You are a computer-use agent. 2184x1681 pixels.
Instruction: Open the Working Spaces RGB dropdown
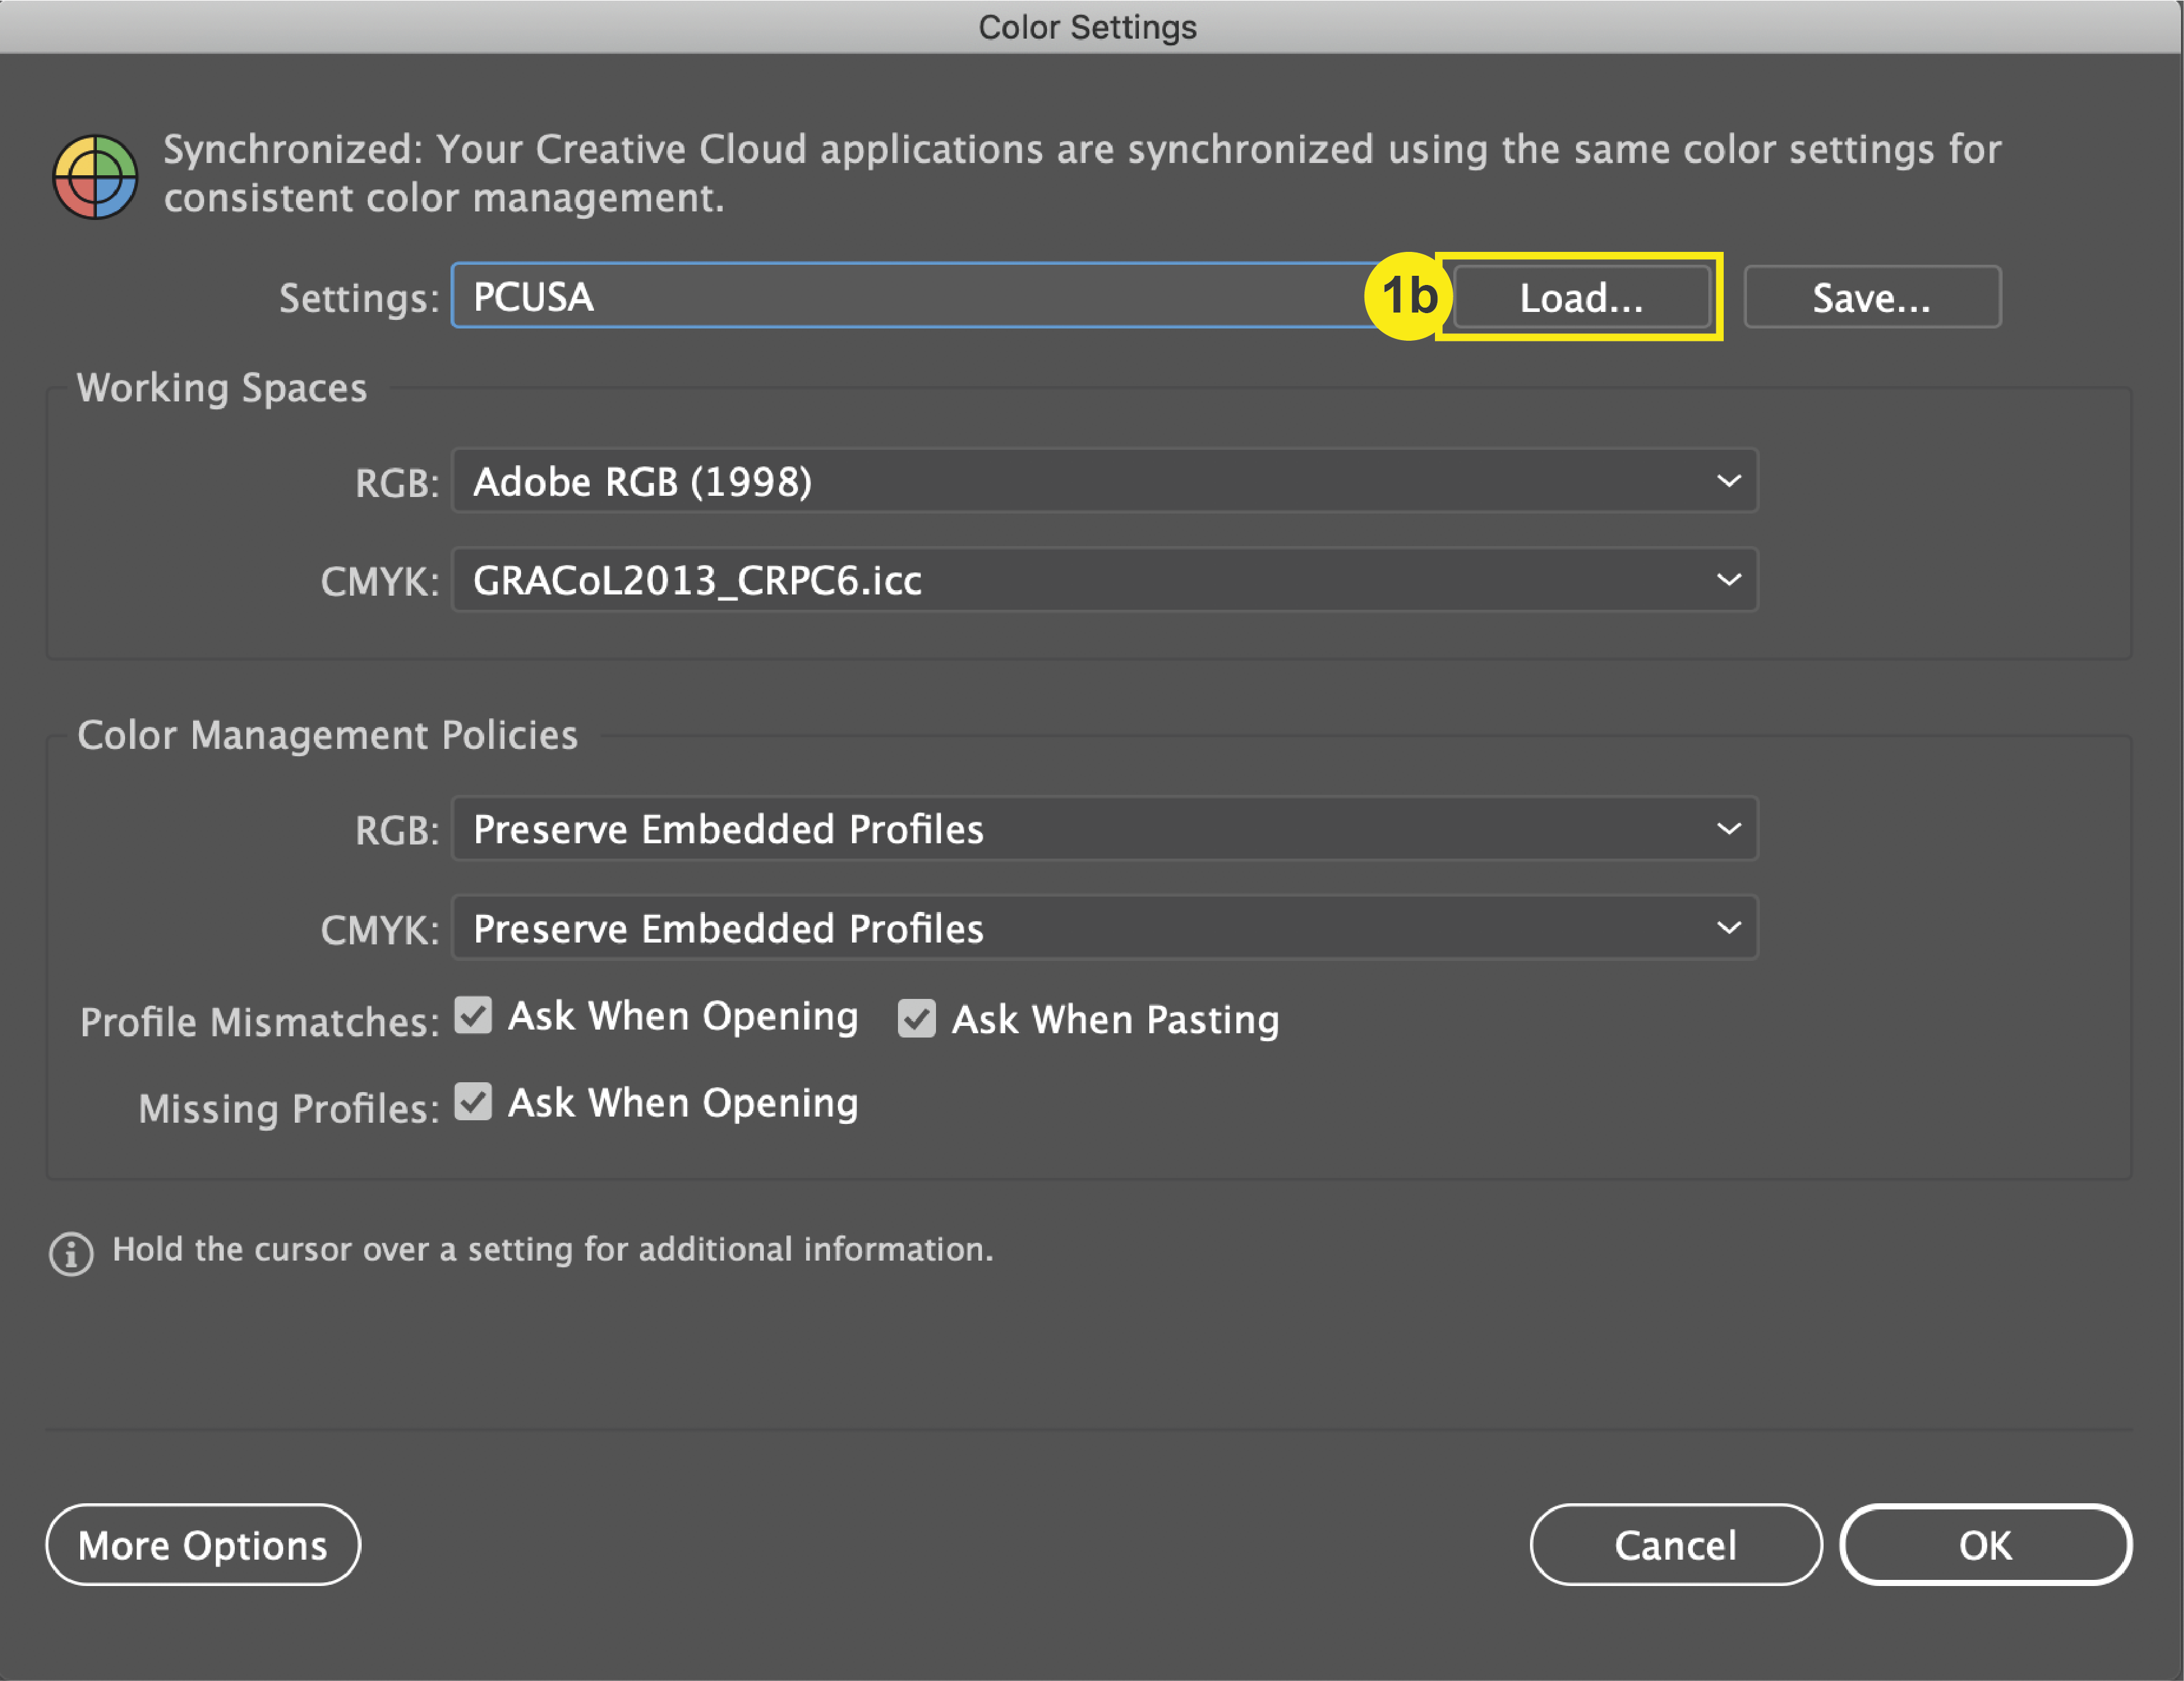click(1105, 481)
